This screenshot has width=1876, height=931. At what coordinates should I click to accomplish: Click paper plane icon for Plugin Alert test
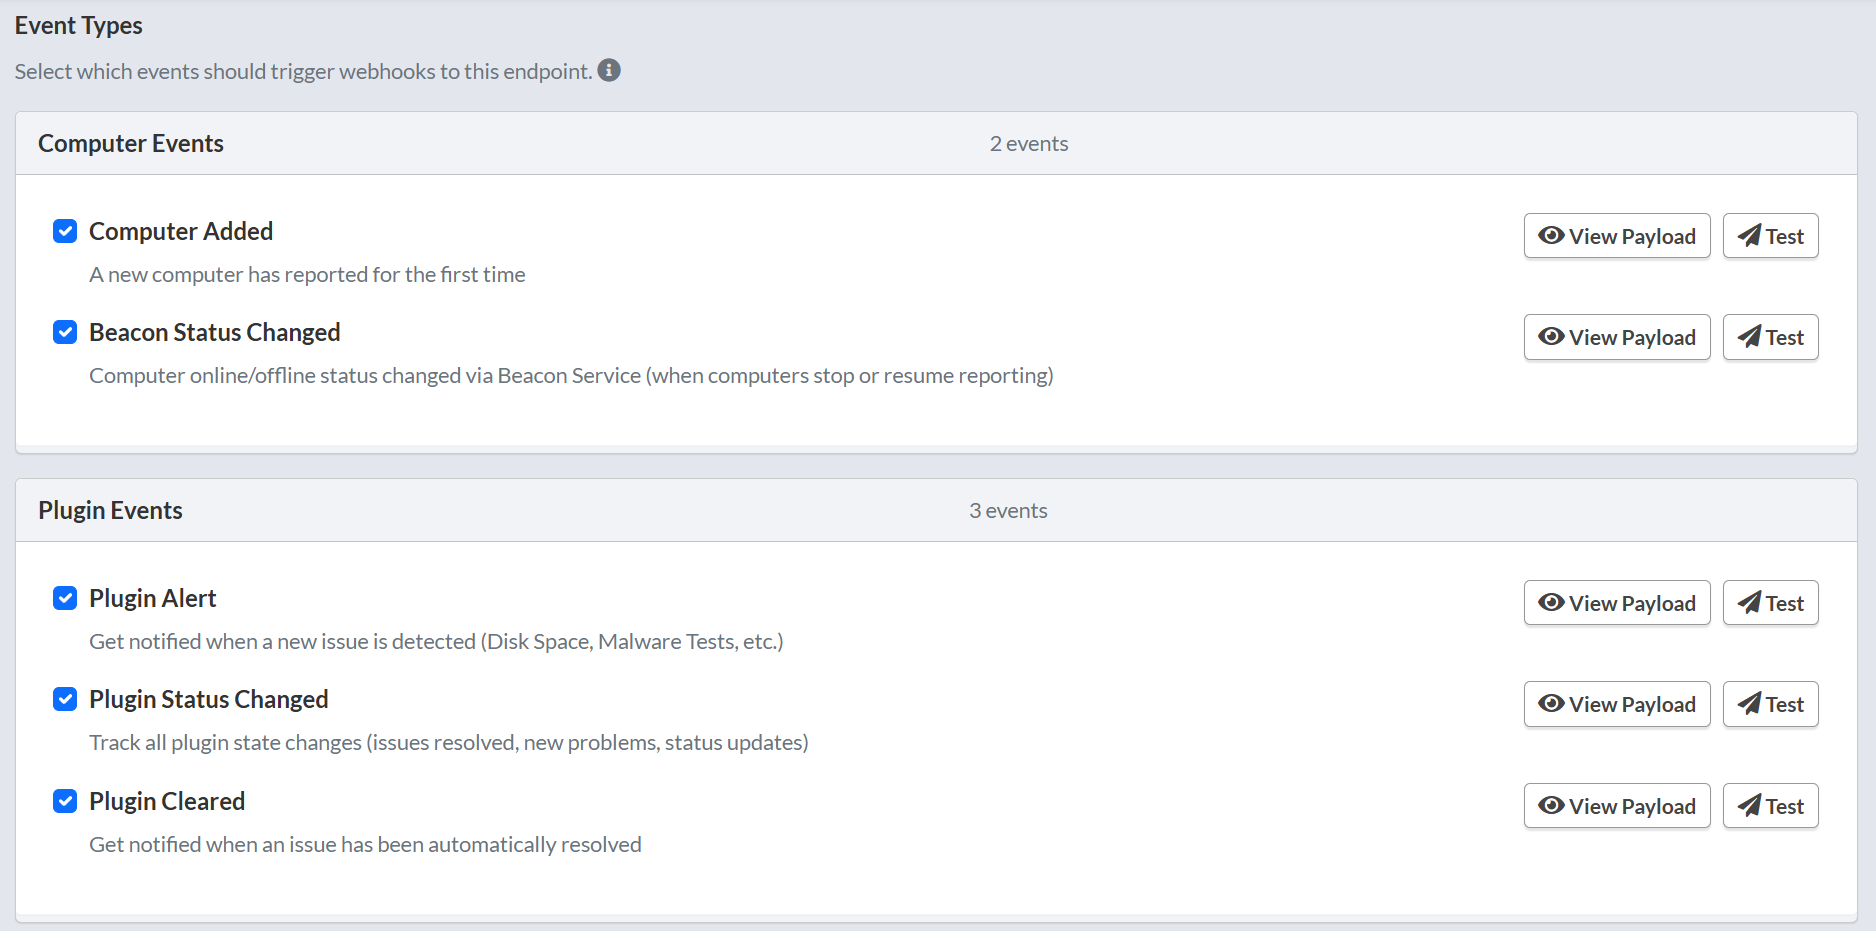tap(1749, 603)
